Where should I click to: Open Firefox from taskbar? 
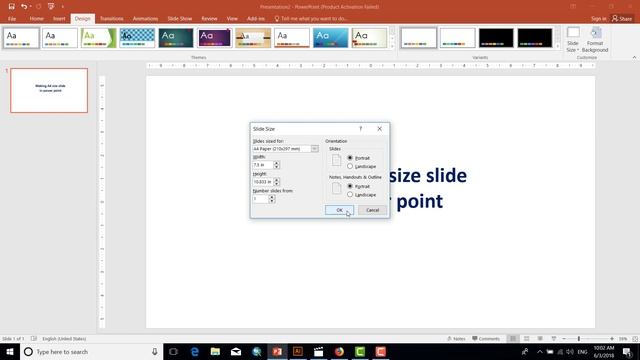pyautogui.click(x=339, y=351)
